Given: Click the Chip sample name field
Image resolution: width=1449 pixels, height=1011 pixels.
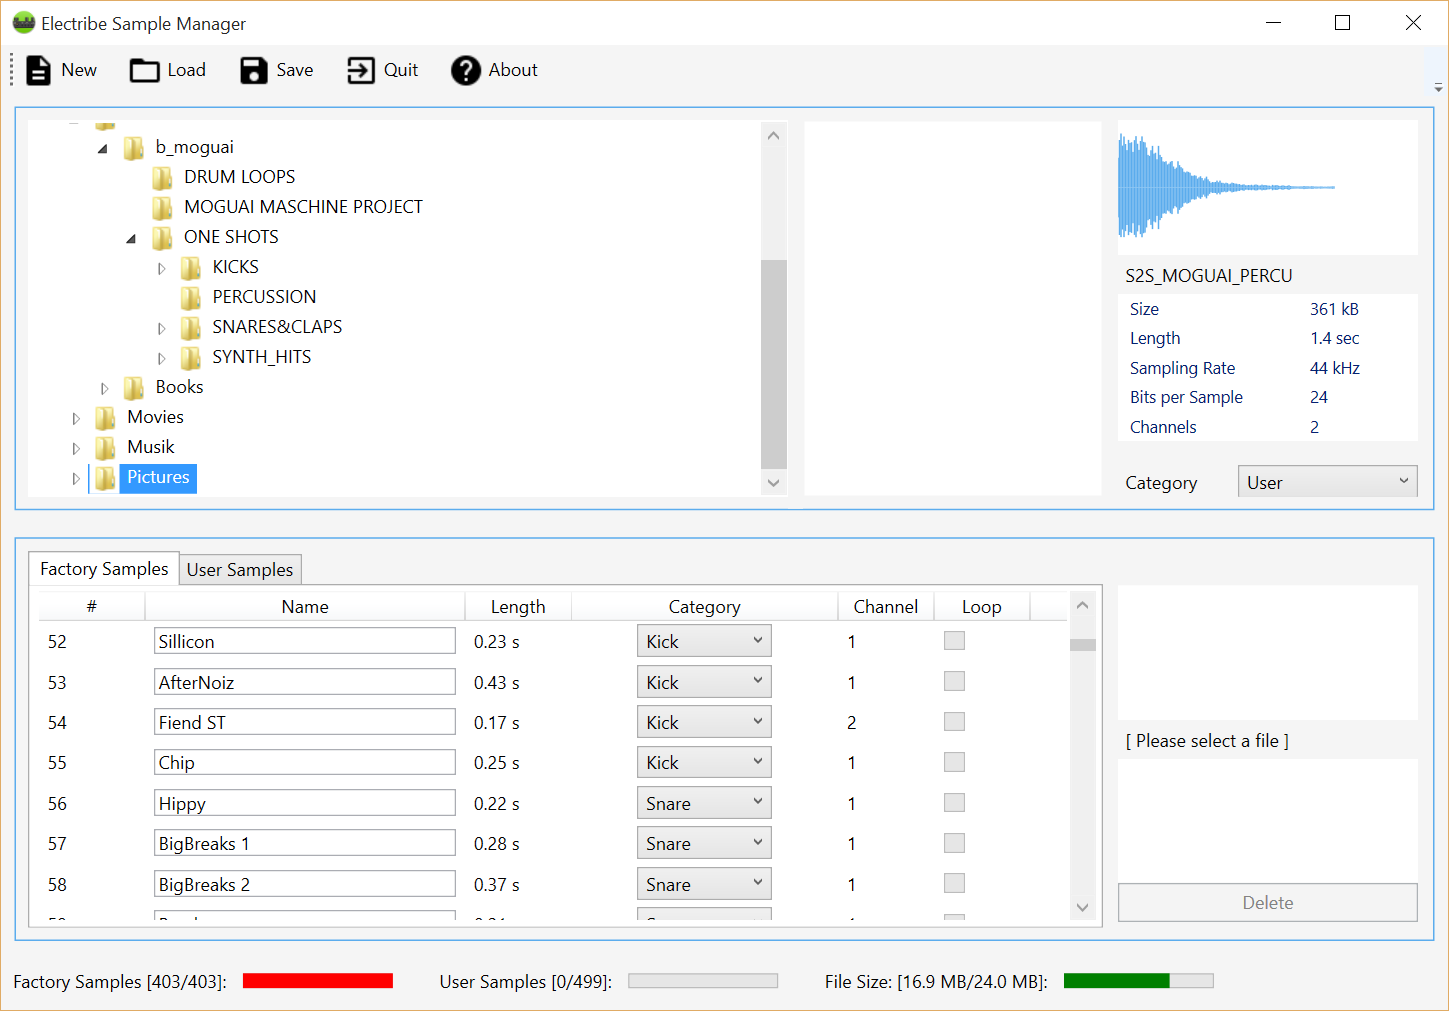Looking at the screenshot, I should click(x=304, y=763).
